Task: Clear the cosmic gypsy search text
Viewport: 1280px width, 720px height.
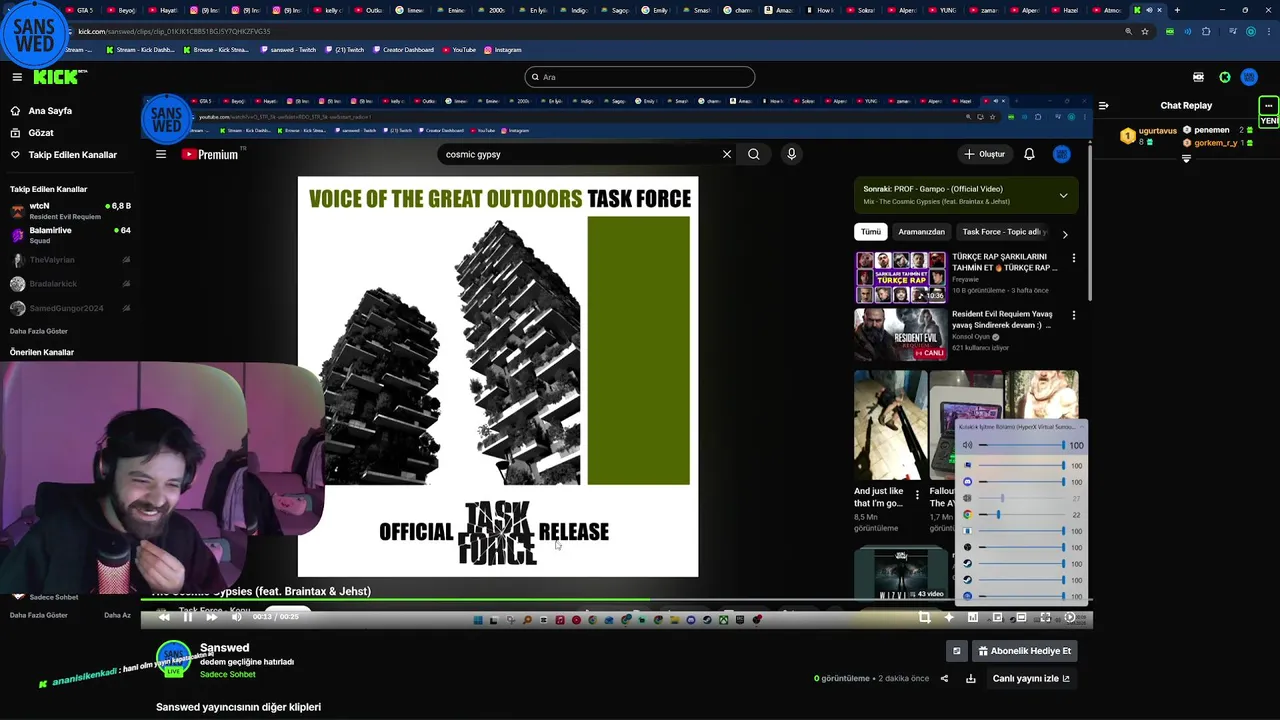Action: point(727,154)
